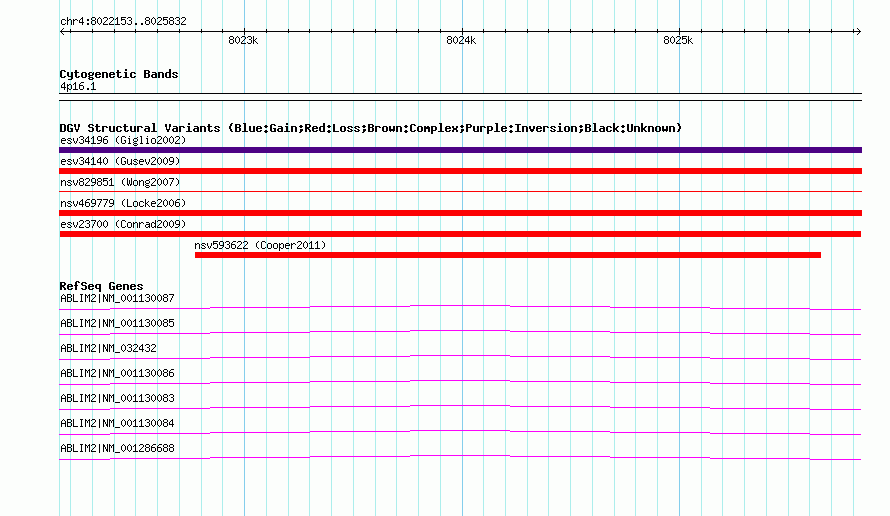Open the RefSeq Genes track title

click(x=102, y=286)
